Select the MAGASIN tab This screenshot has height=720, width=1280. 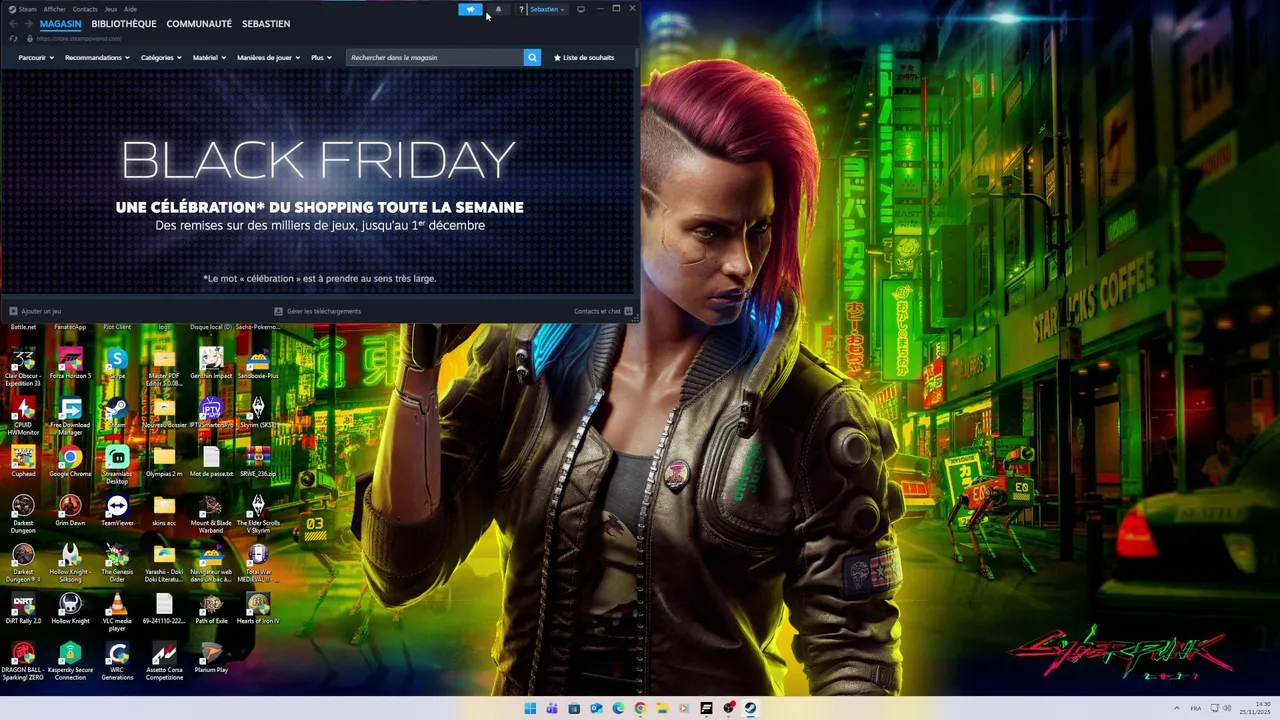point(61,23)
